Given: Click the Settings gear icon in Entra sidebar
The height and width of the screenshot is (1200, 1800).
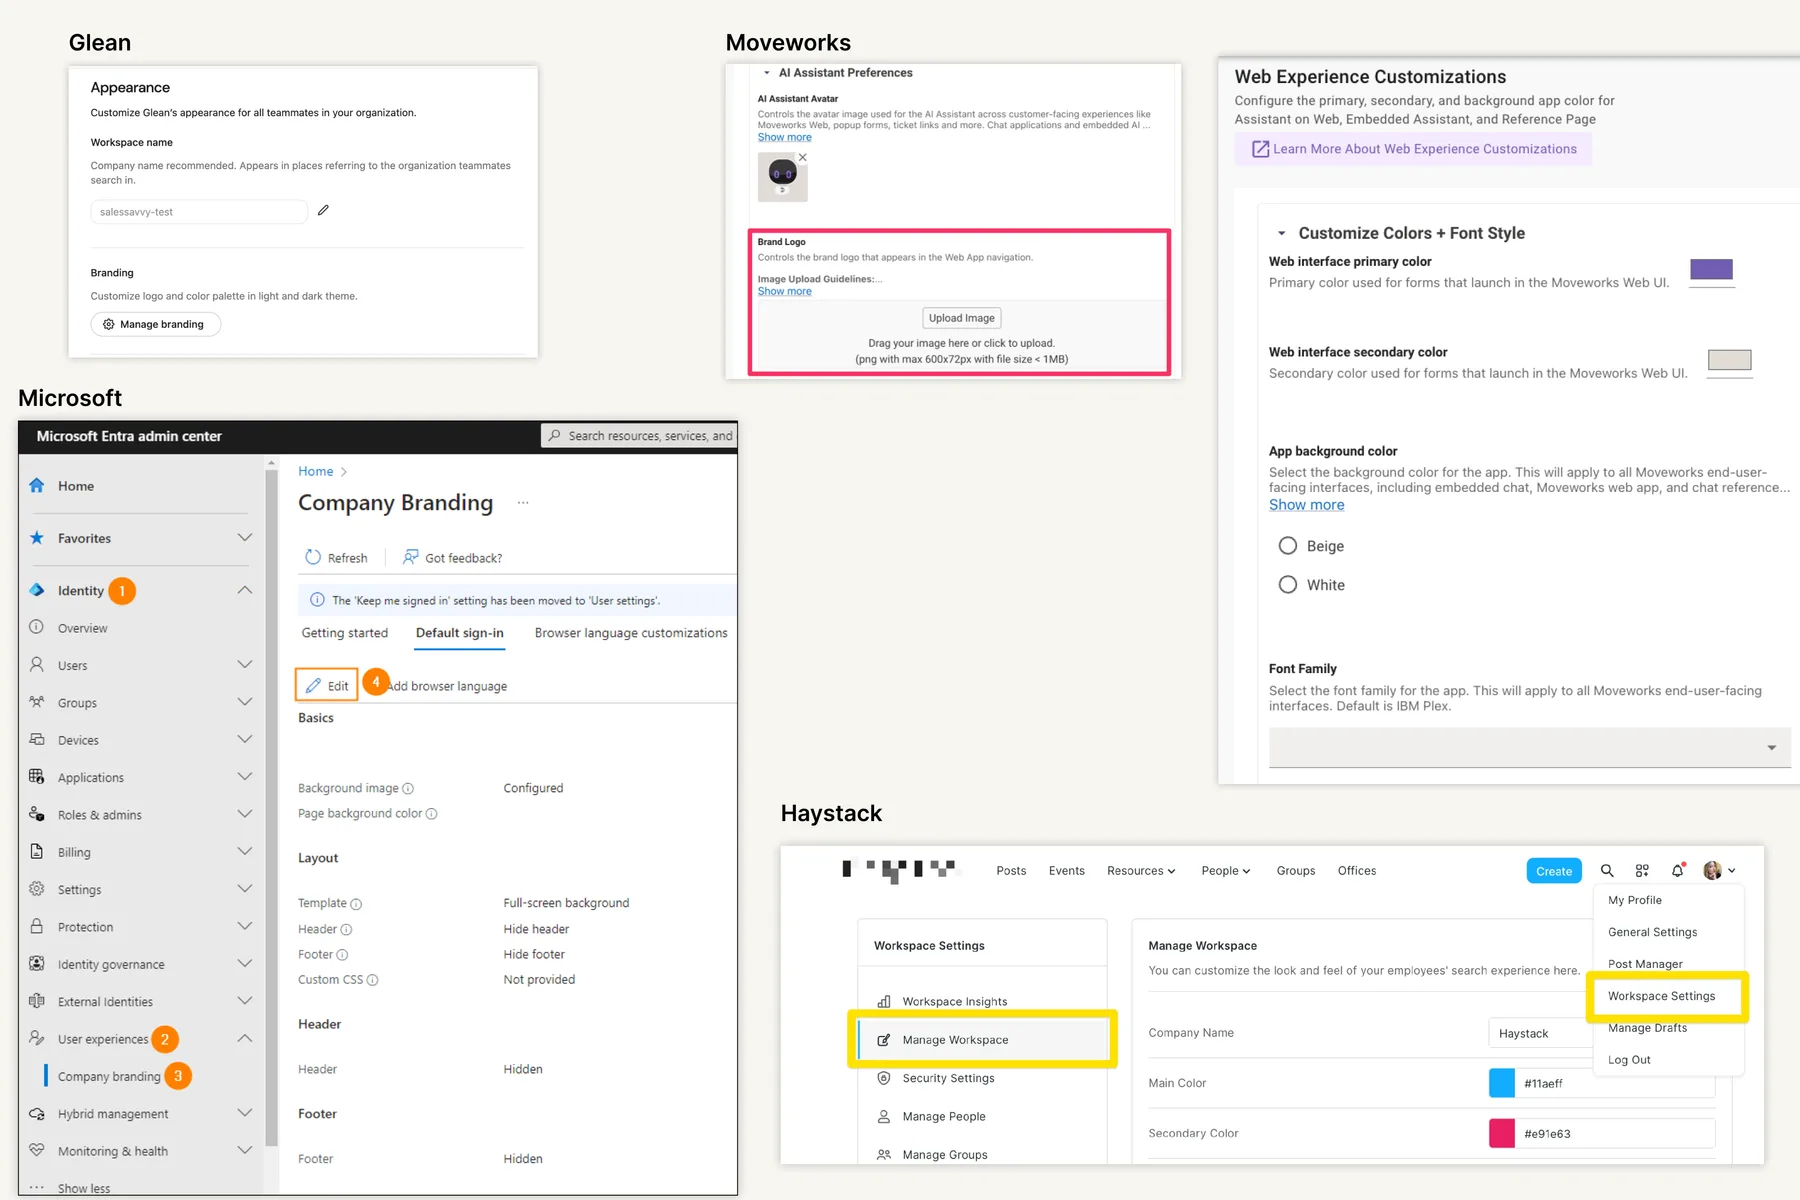Looking at the screenshot, I should coord(37,888).
